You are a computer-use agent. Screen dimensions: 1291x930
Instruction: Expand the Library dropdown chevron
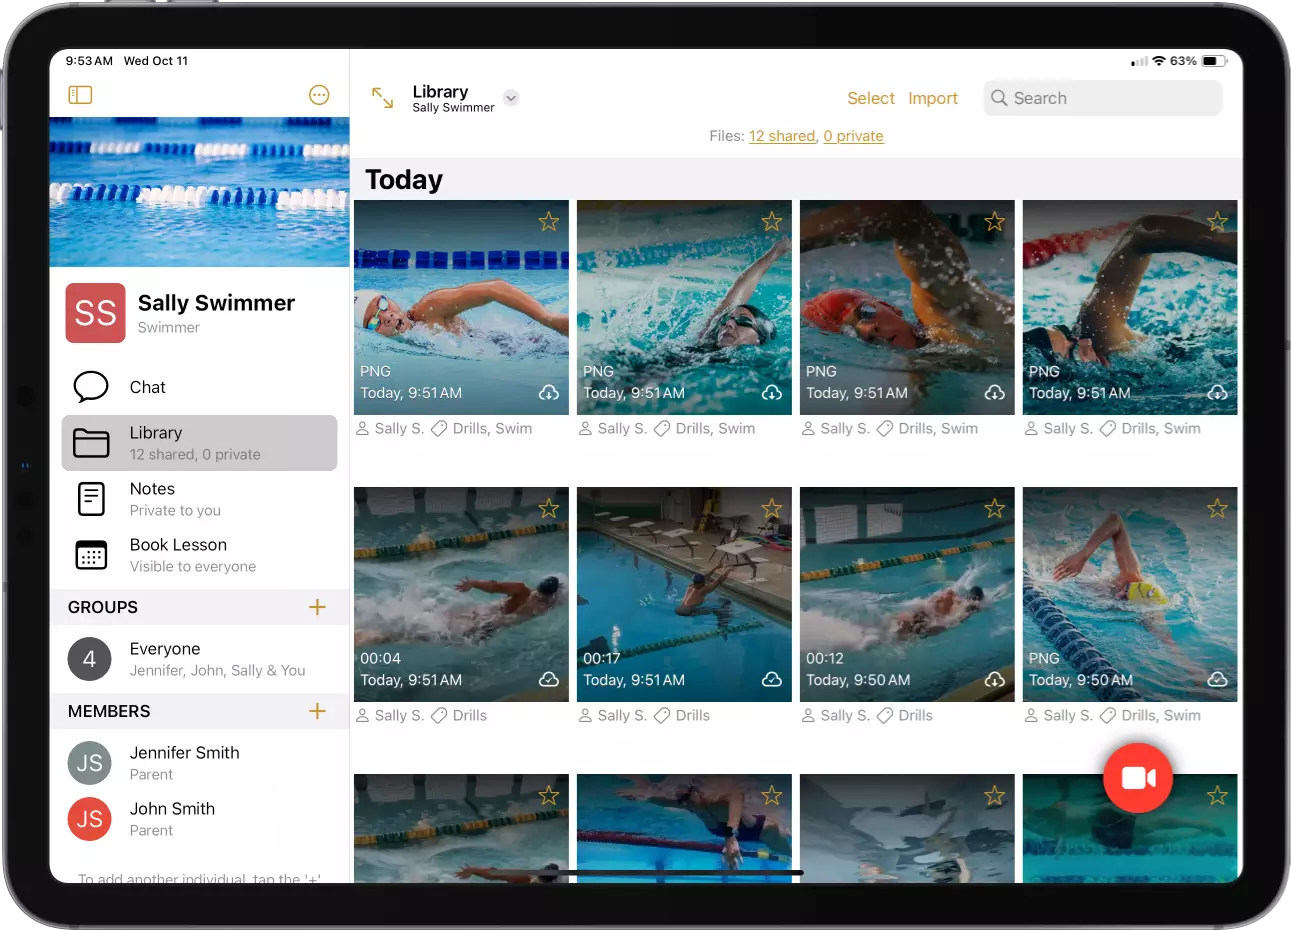511,98
